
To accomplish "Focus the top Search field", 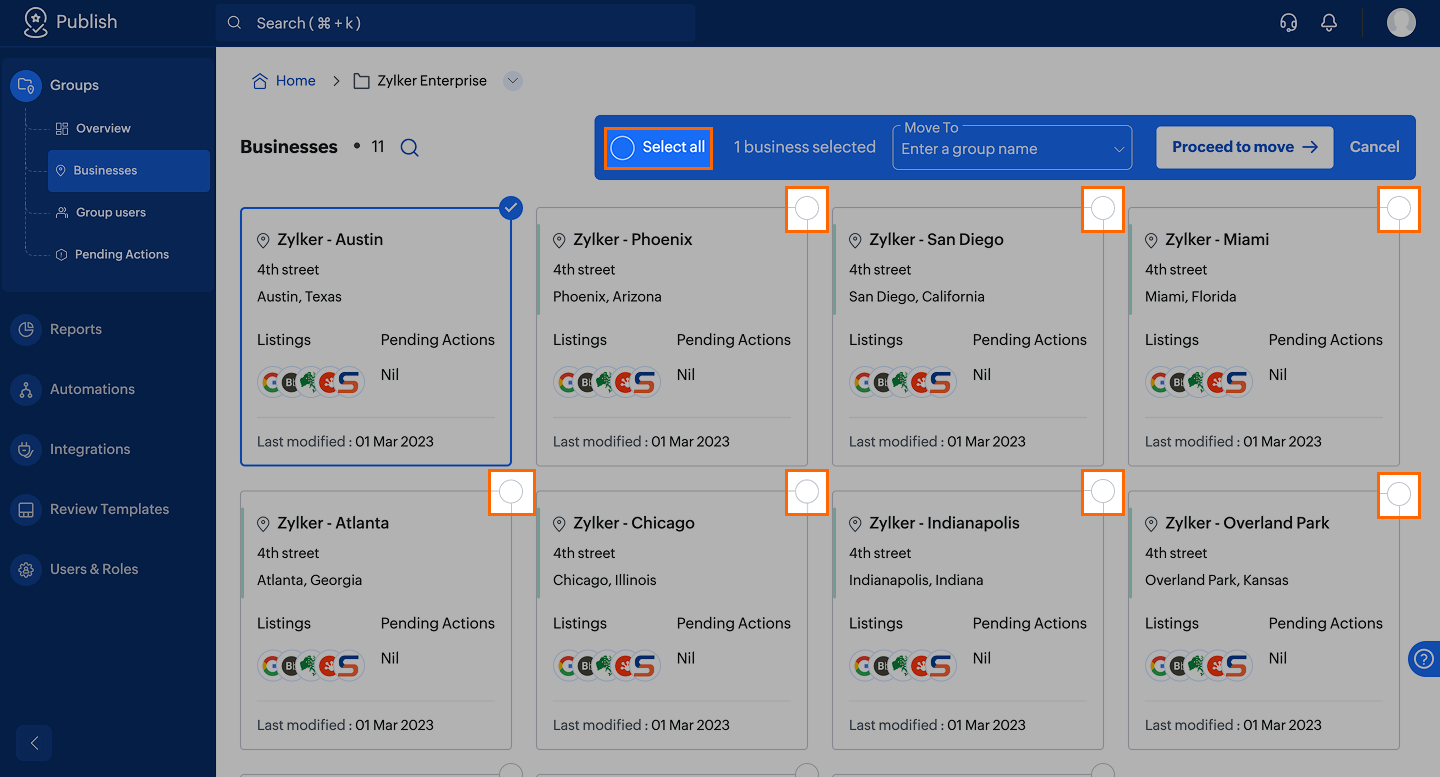I will click(456, 23).
